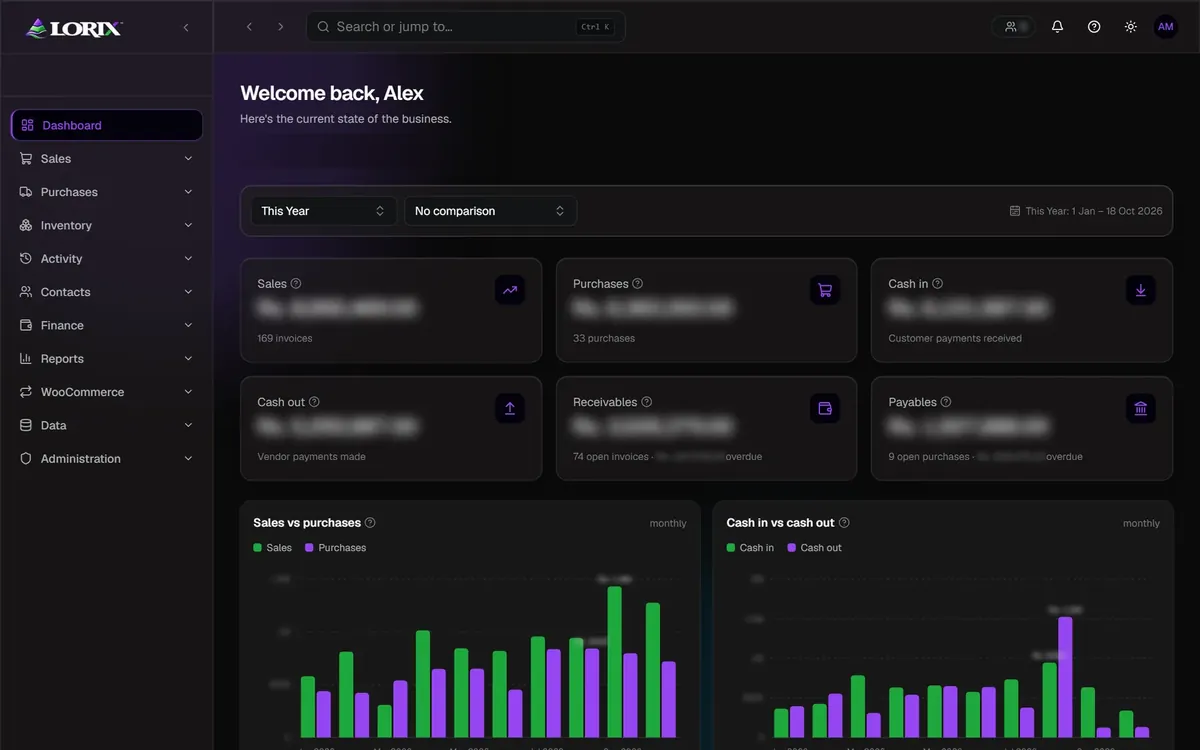
Task: Expand the Reports chevron
Action: 188,359
